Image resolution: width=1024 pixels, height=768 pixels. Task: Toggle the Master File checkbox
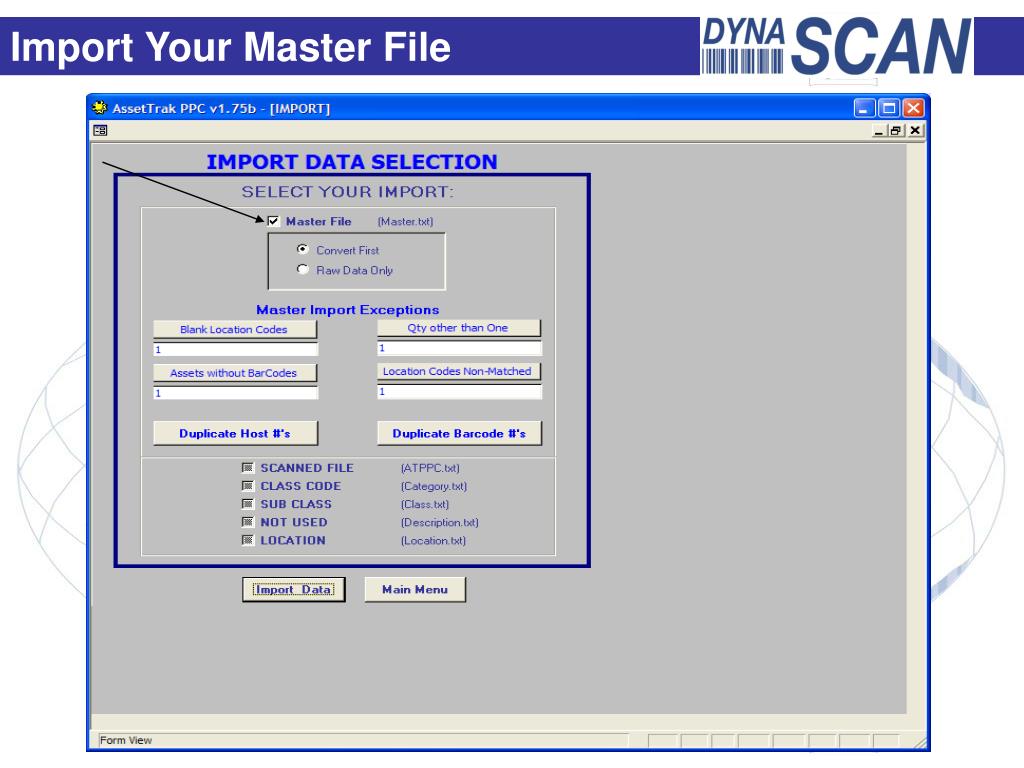pyautogui.click(x=273, y=221)
